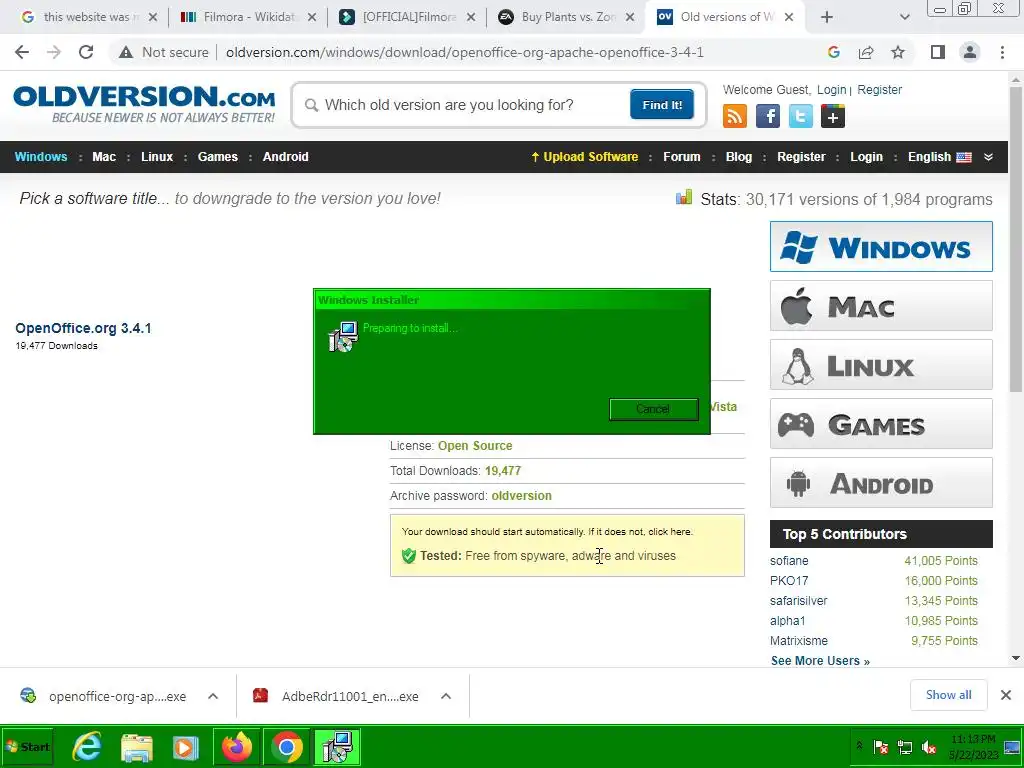1024x768 pixels.
Task: Open OpenOffice.org 3.4.1 title link
Action: tap(83, 328)
